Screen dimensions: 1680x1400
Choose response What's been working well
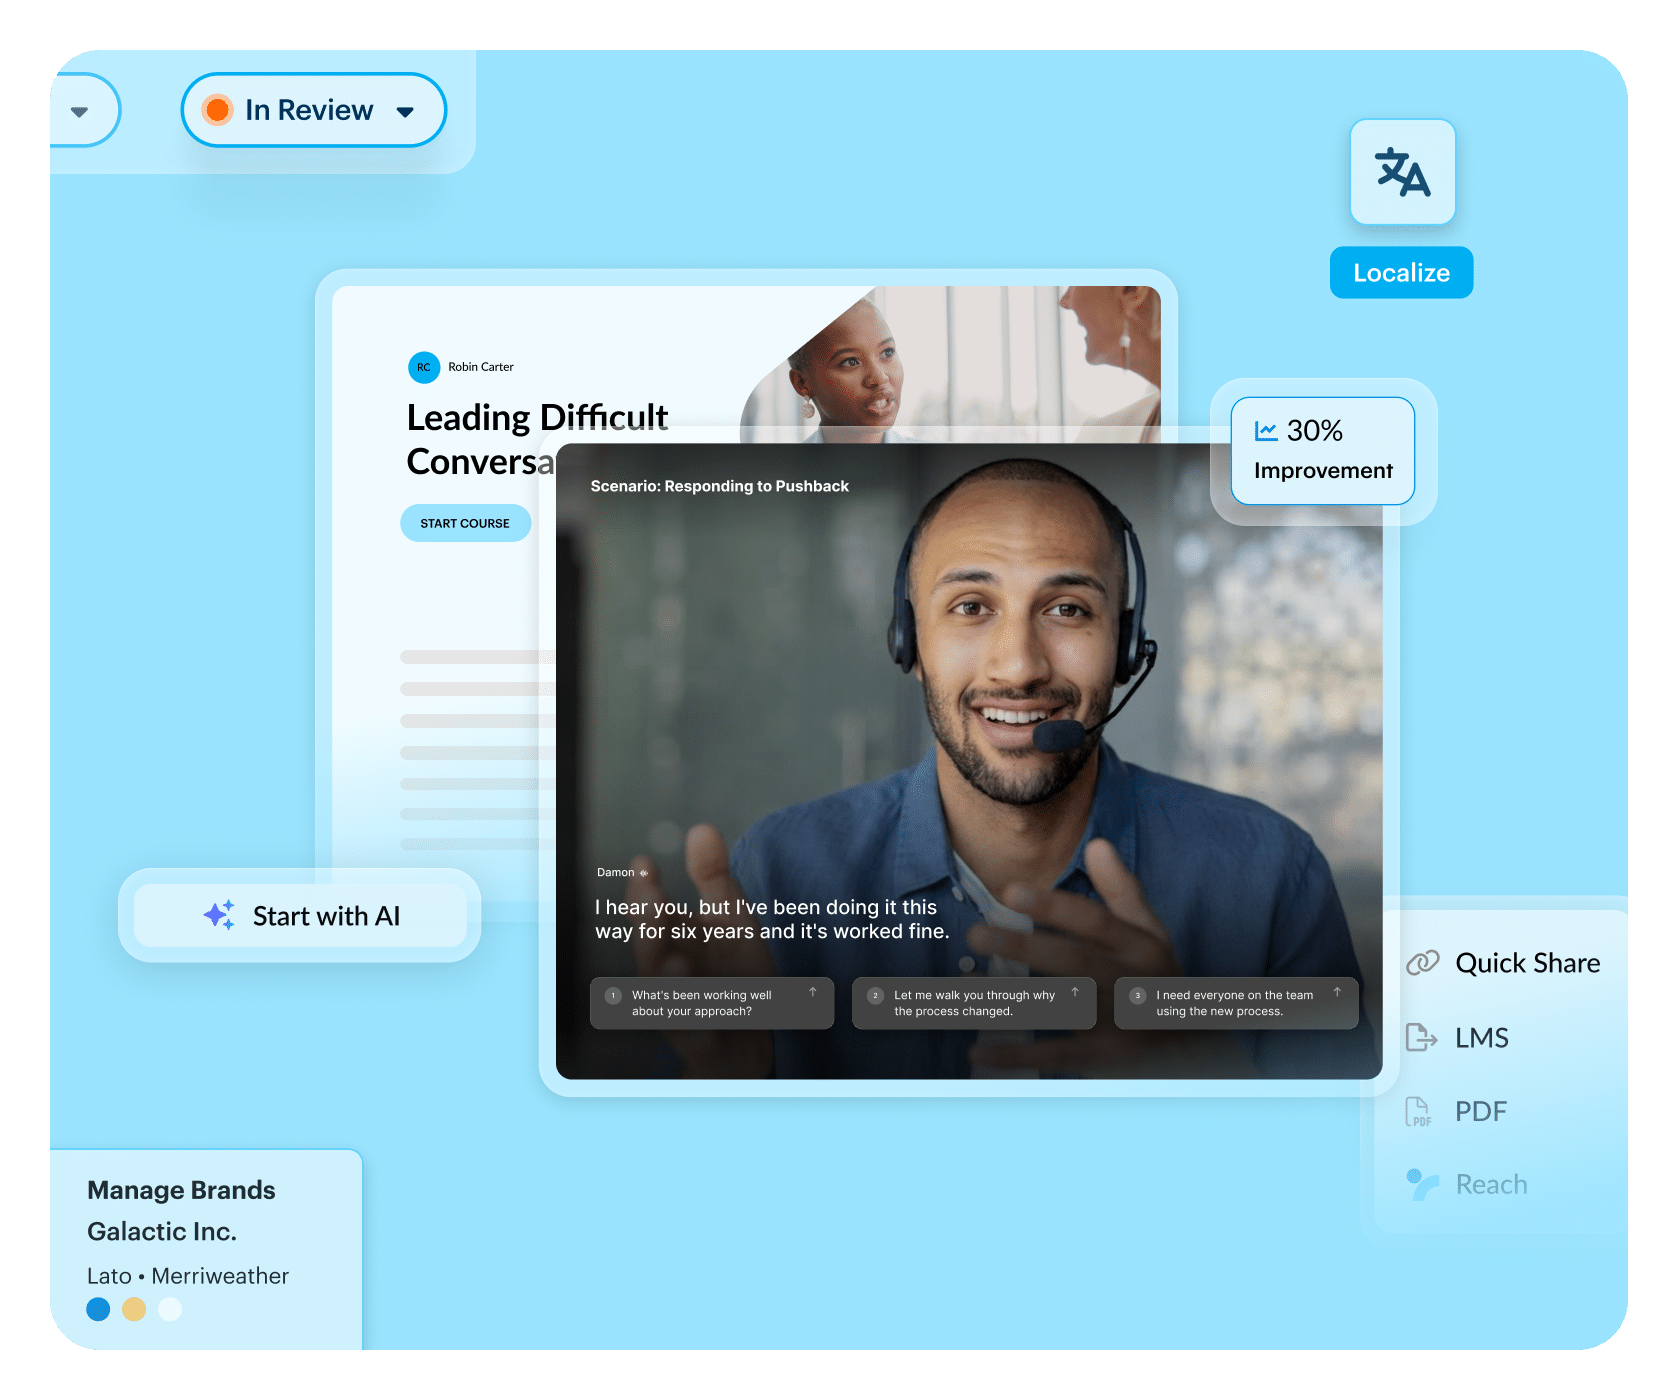click(x=712, y=1003)
